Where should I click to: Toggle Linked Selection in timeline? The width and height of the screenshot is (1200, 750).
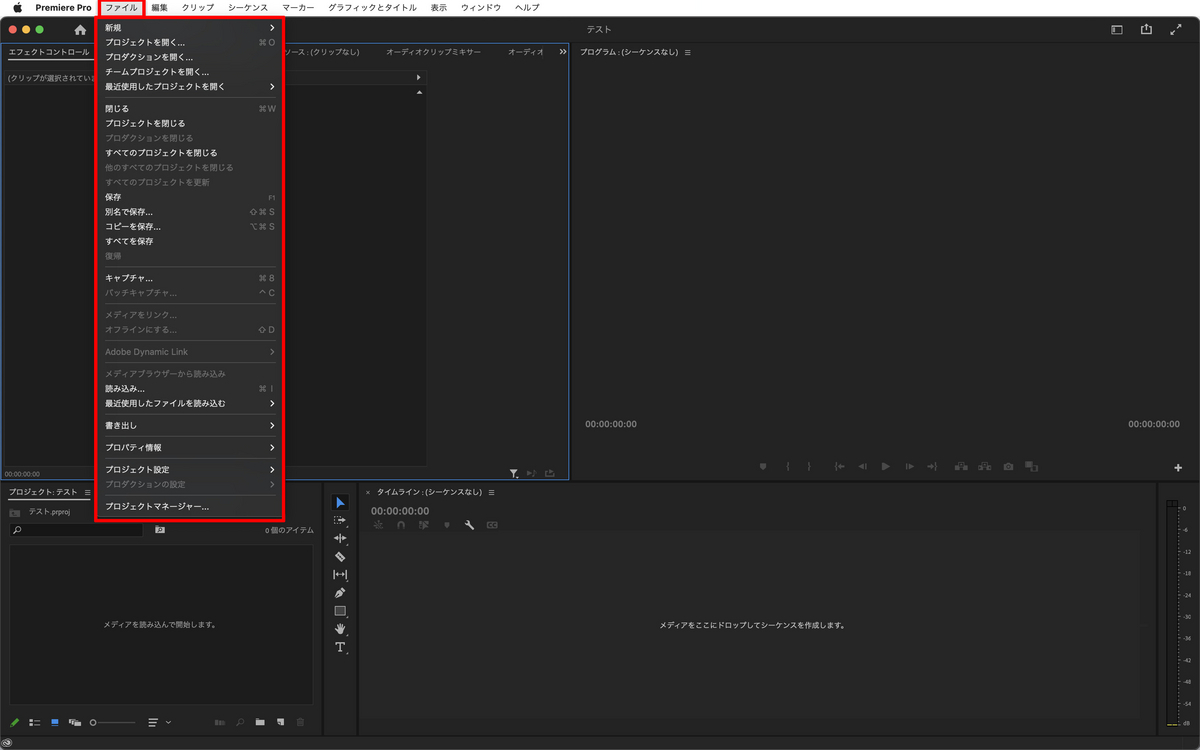pos(424,525)
